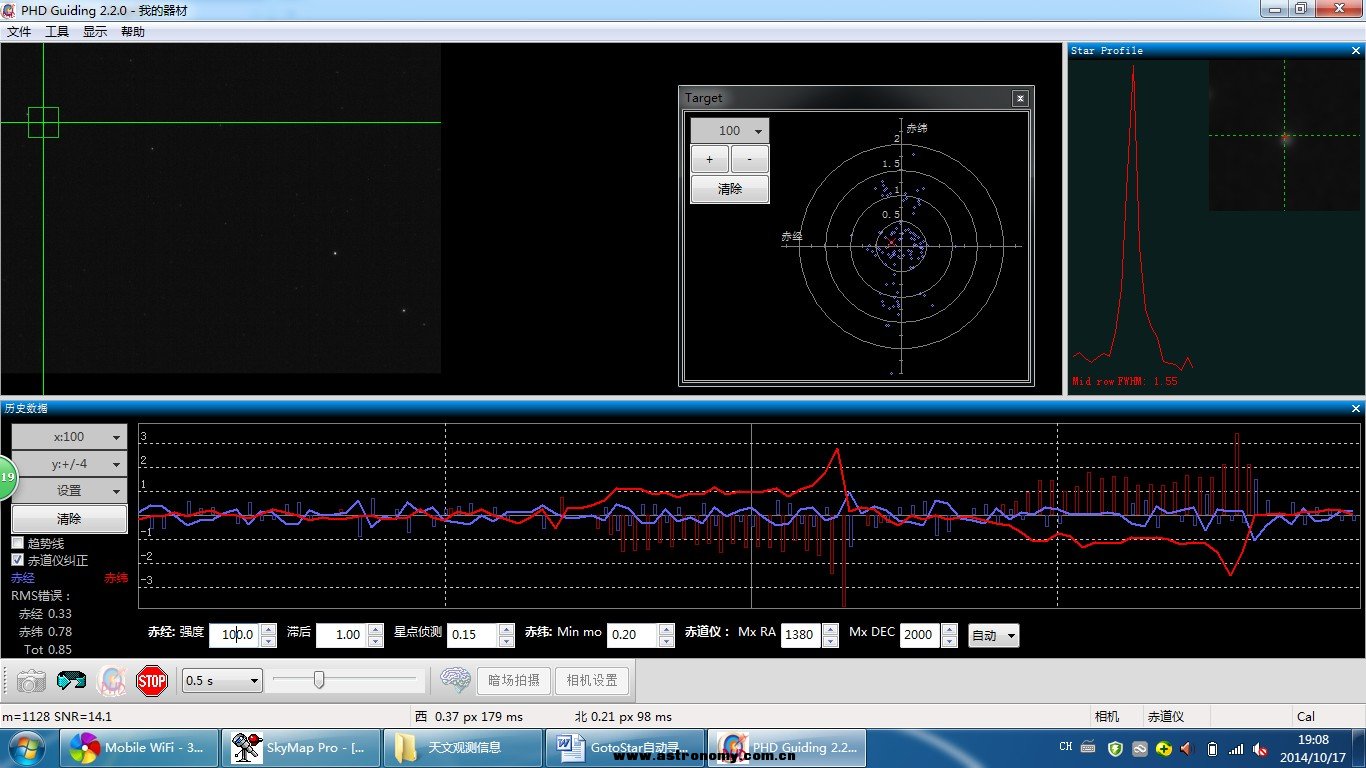Decrease the Min mo value with the down arrow
This screenshot has height=768, width=1366.
coord(667,642)
